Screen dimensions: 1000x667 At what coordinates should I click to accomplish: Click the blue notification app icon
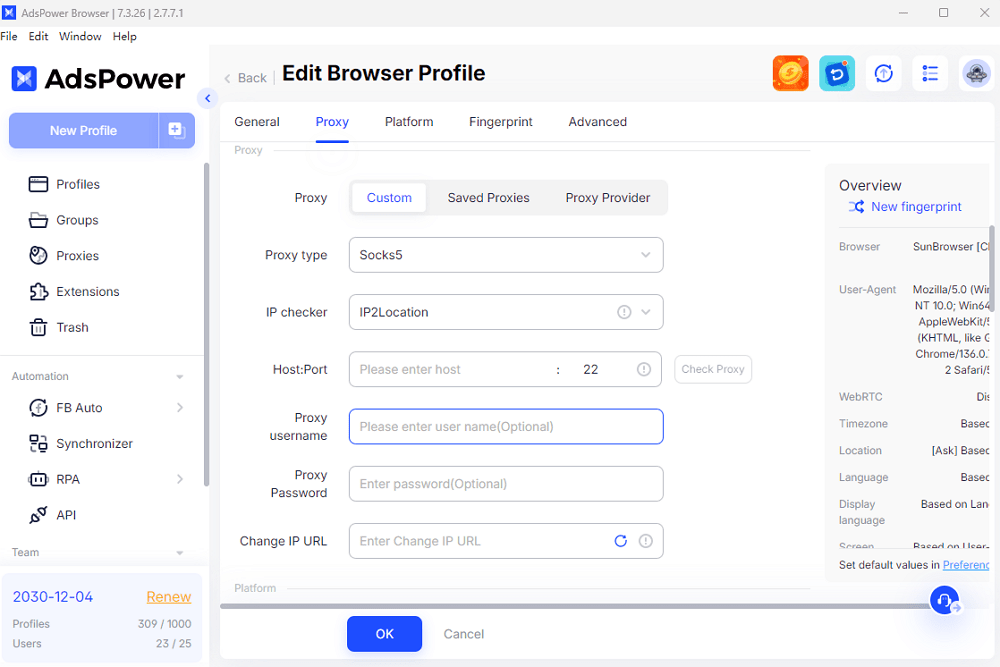tap(837, 73)
